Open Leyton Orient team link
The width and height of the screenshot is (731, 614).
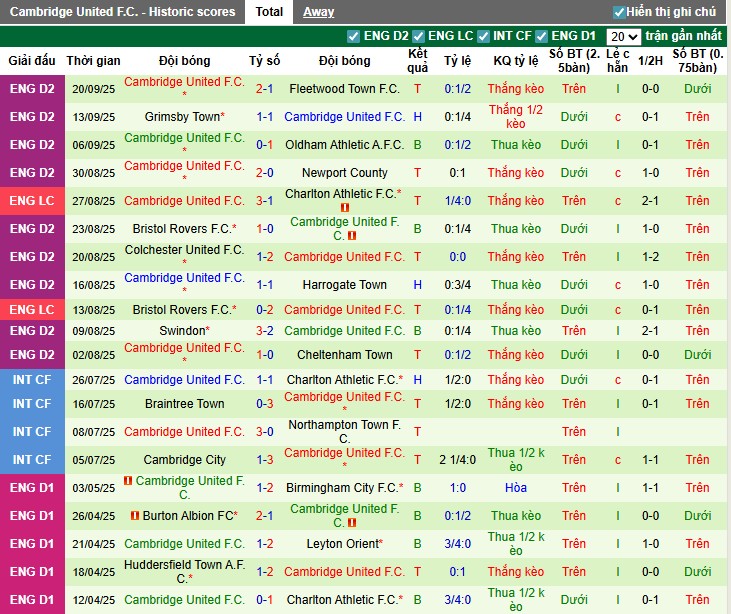pos(342,544)
